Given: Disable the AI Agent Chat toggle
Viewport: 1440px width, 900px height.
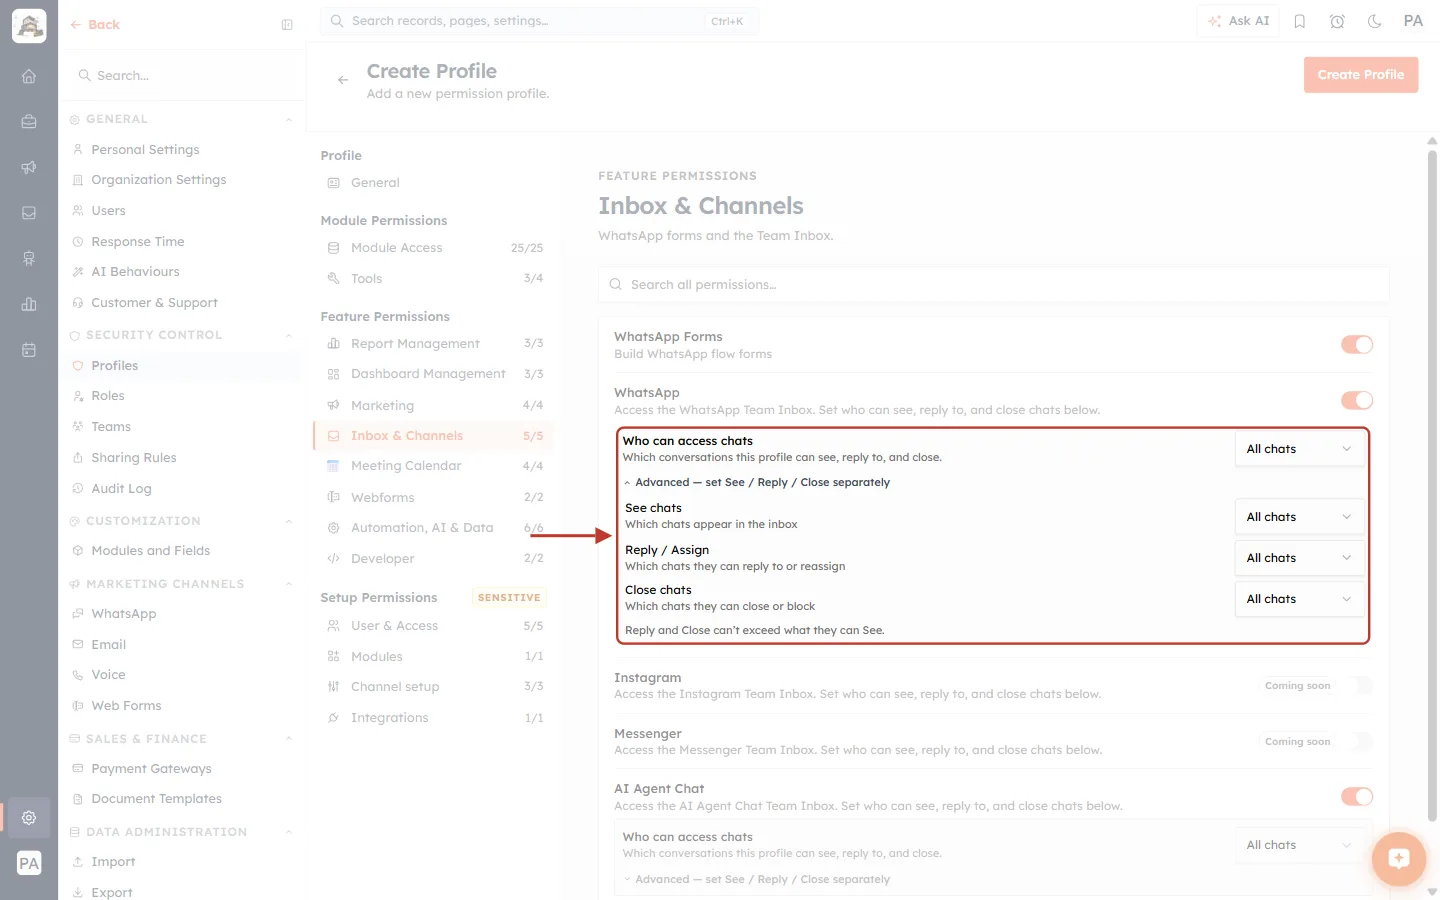Looking at the screenshot, I should coord(1357,797).
